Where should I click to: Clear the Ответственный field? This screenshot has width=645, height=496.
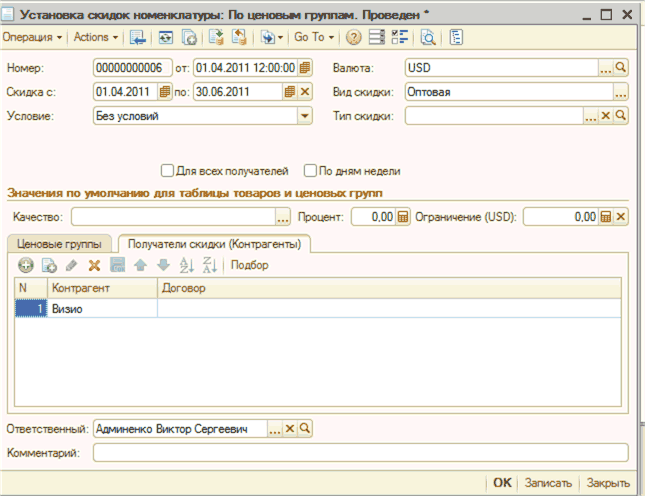click(290, 428)
